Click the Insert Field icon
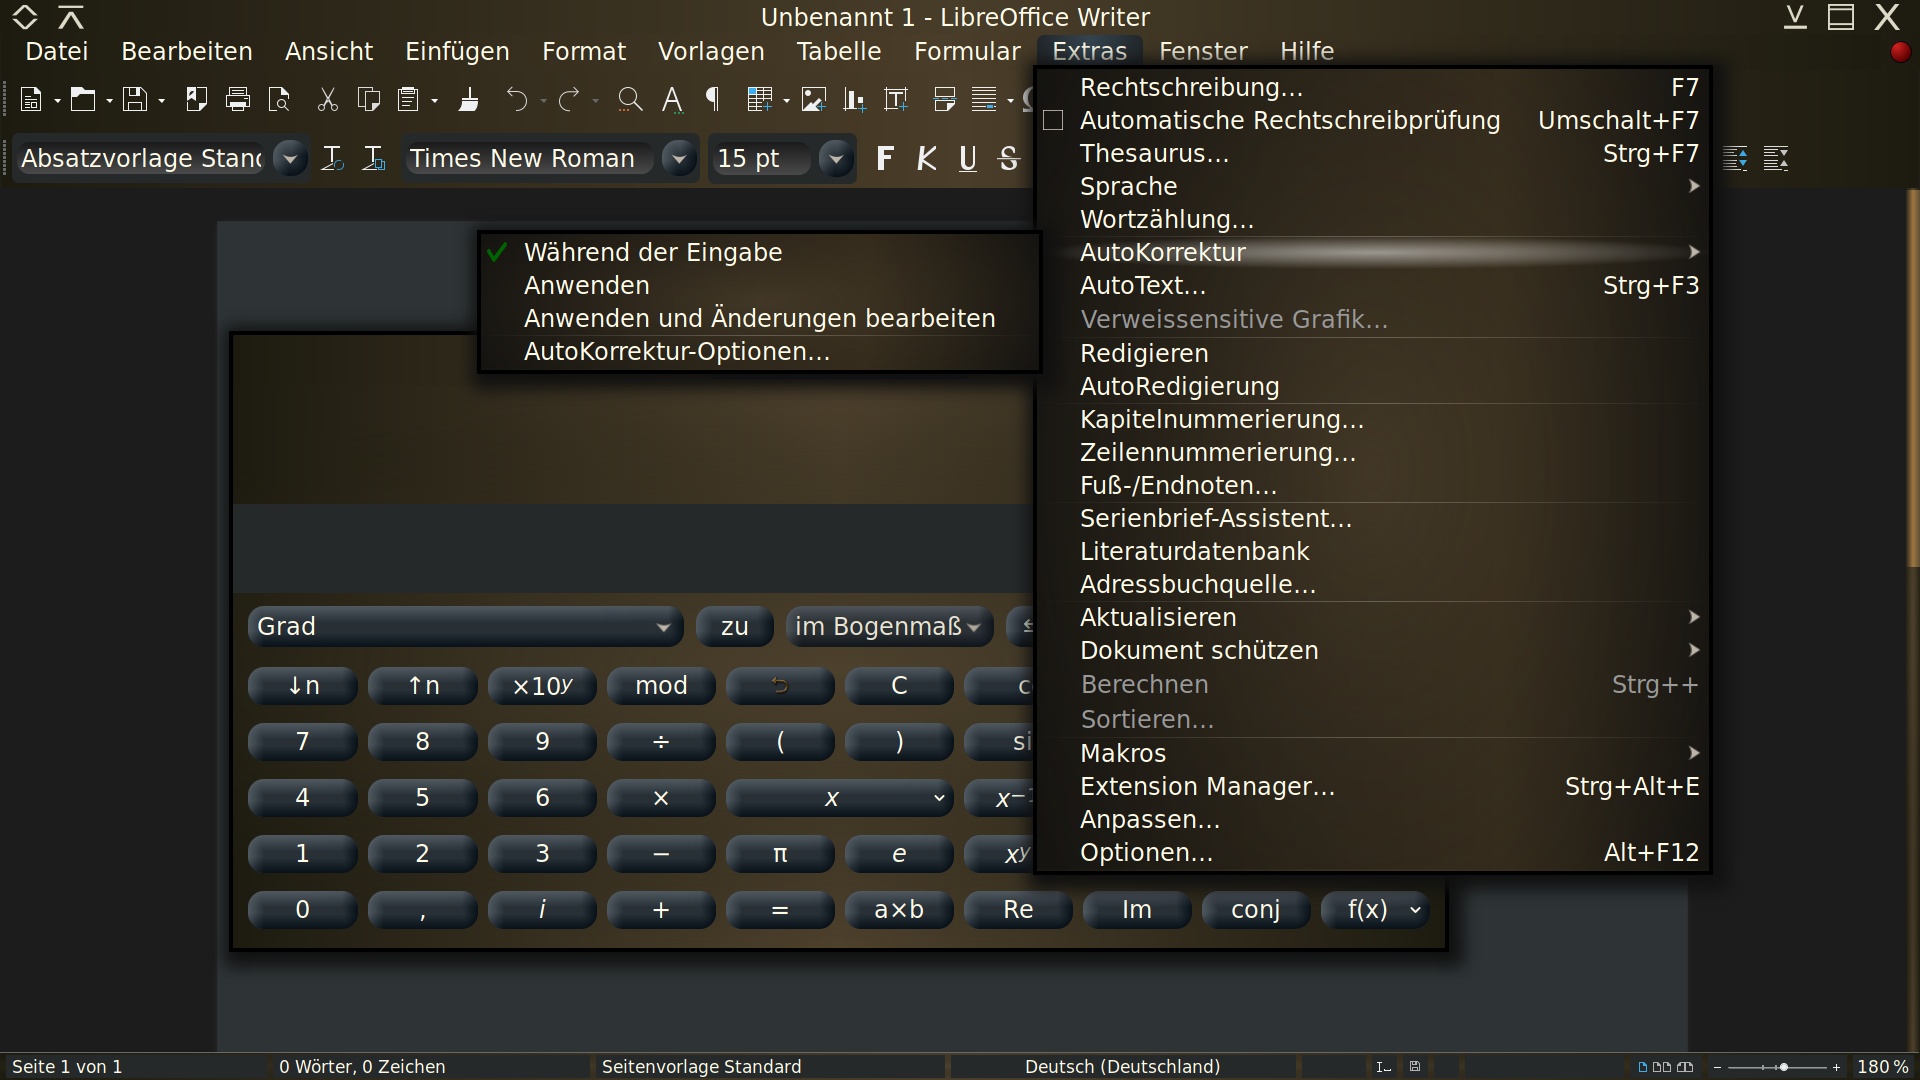This screenshot has width=1920, height=1080. point(985,99)
